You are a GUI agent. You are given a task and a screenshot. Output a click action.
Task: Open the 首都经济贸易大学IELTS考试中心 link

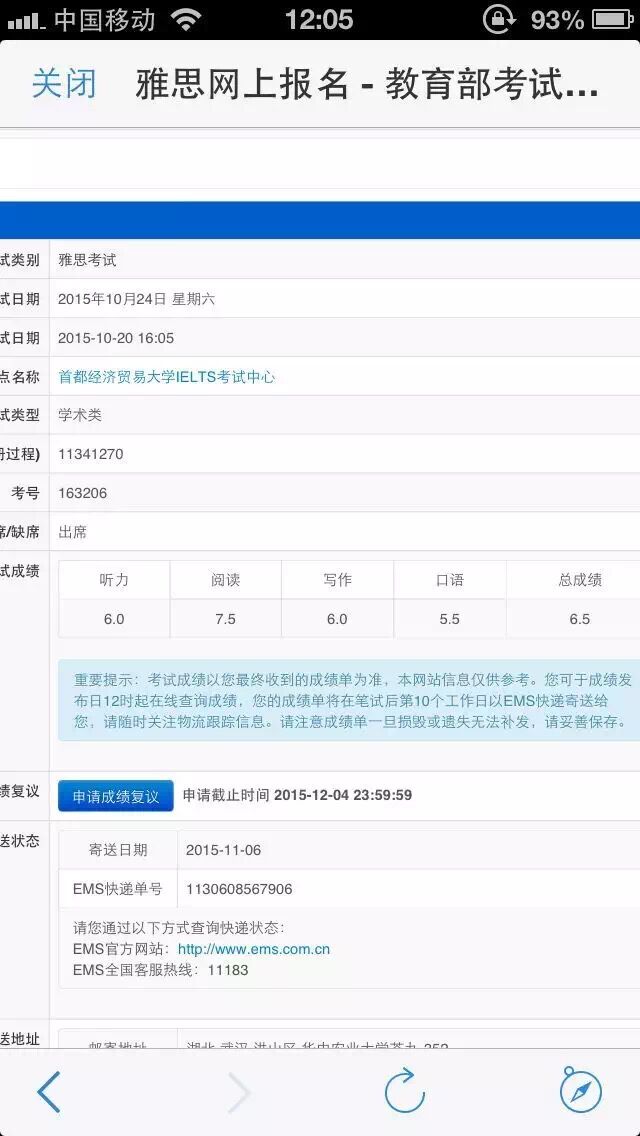[167, 377]
